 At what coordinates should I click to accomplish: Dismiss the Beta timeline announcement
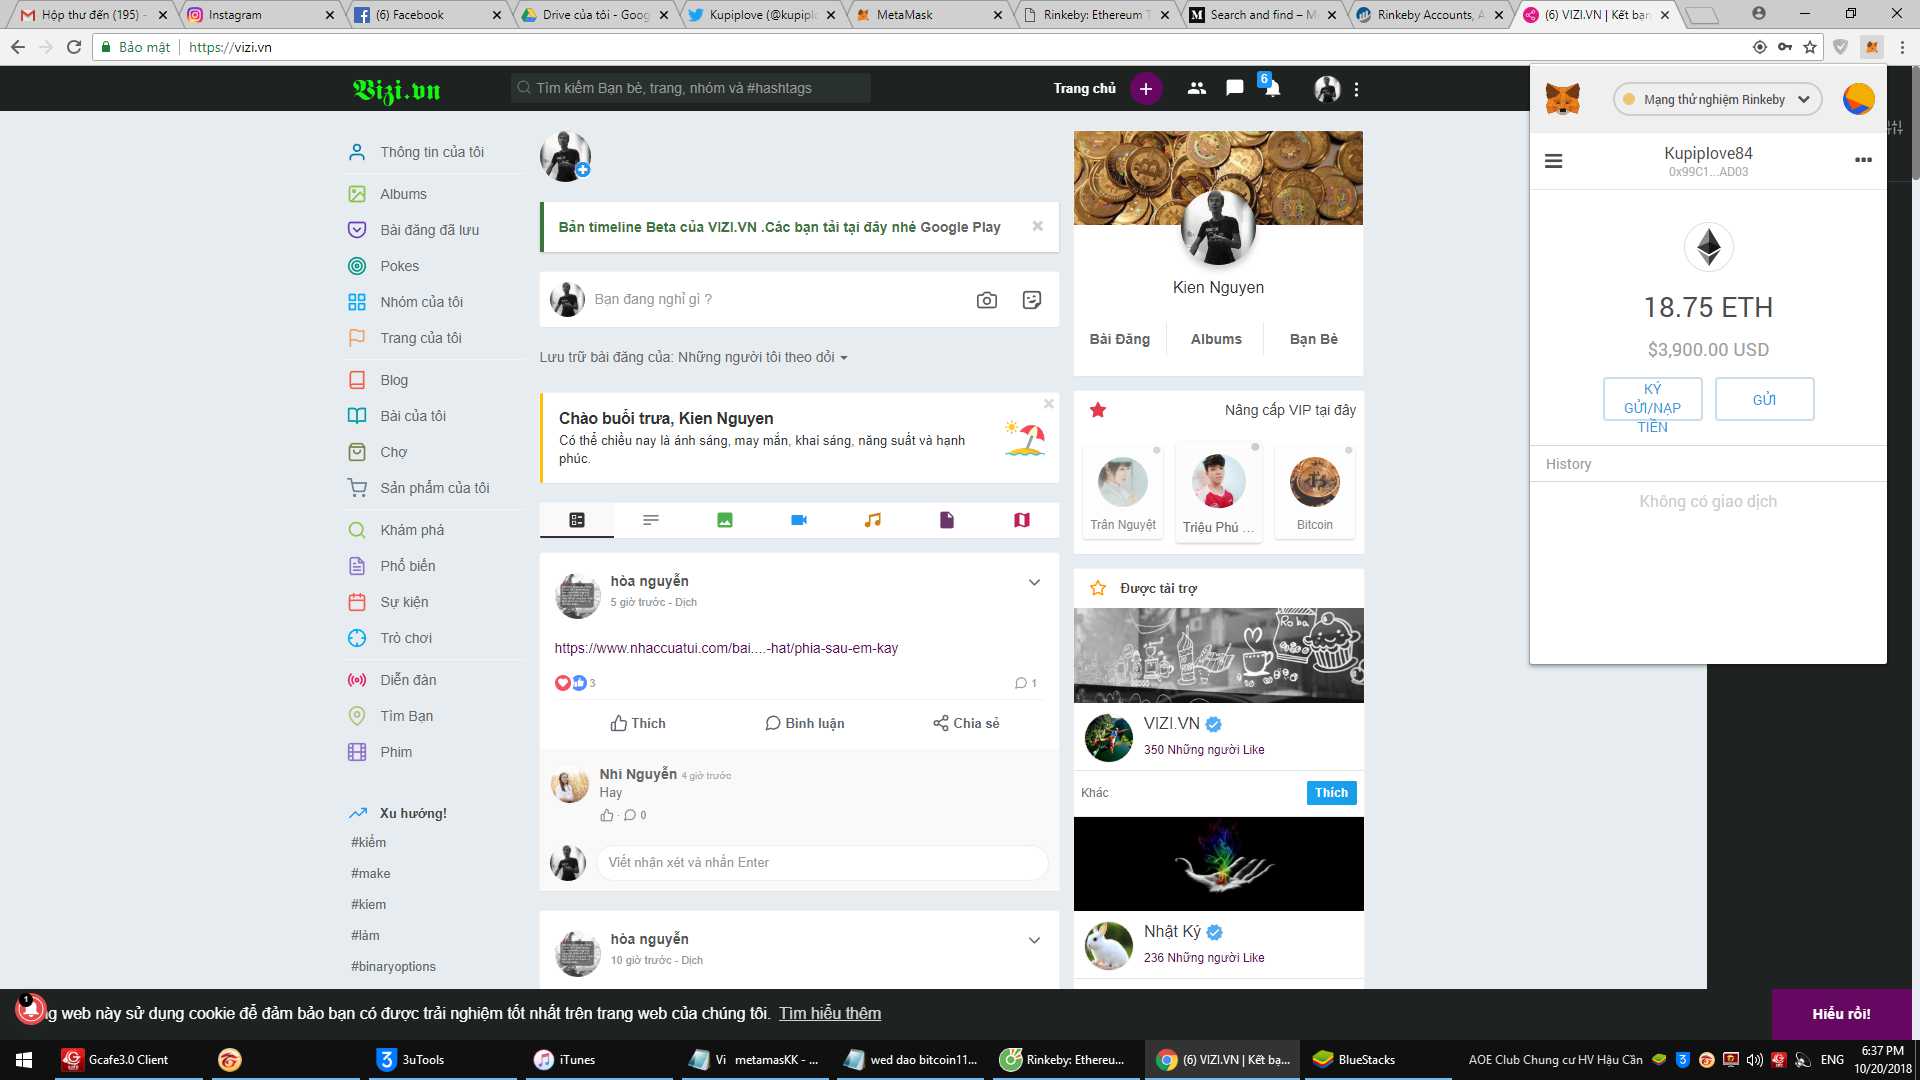pyautogui.click(x=1037, y=226)
